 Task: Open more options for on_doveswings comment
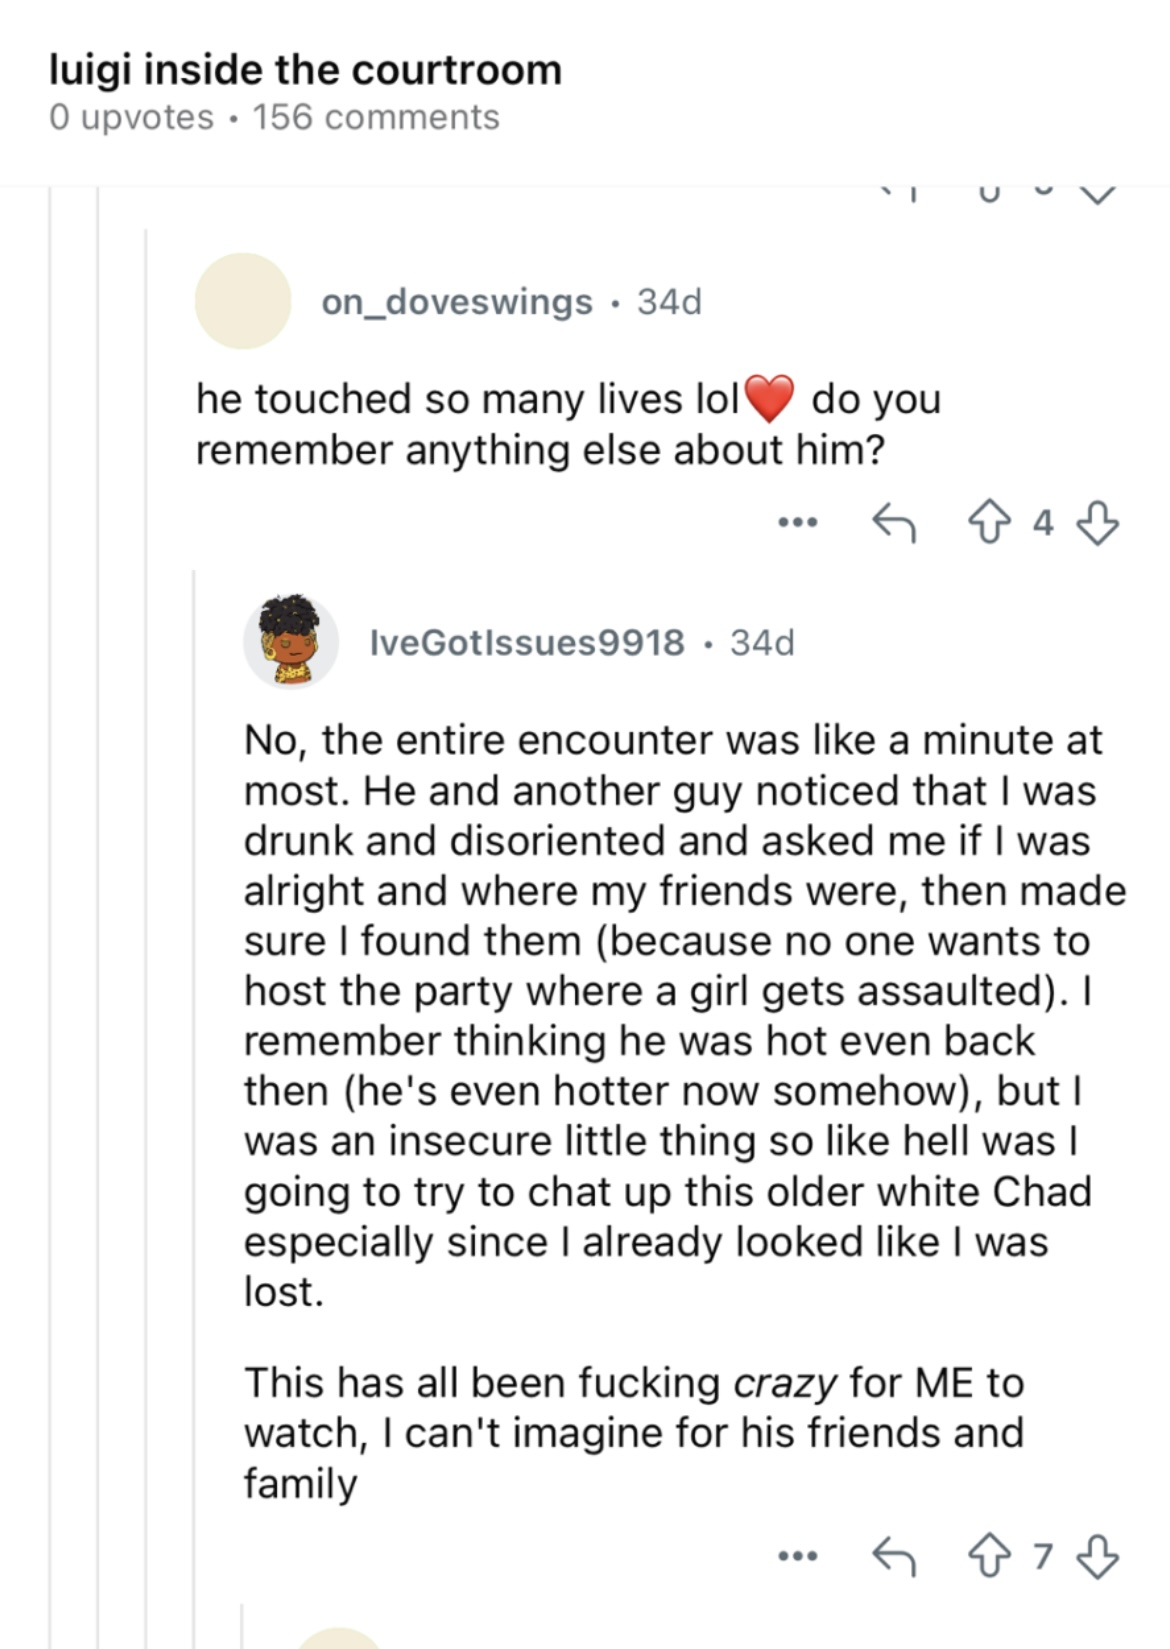point(798,522)
